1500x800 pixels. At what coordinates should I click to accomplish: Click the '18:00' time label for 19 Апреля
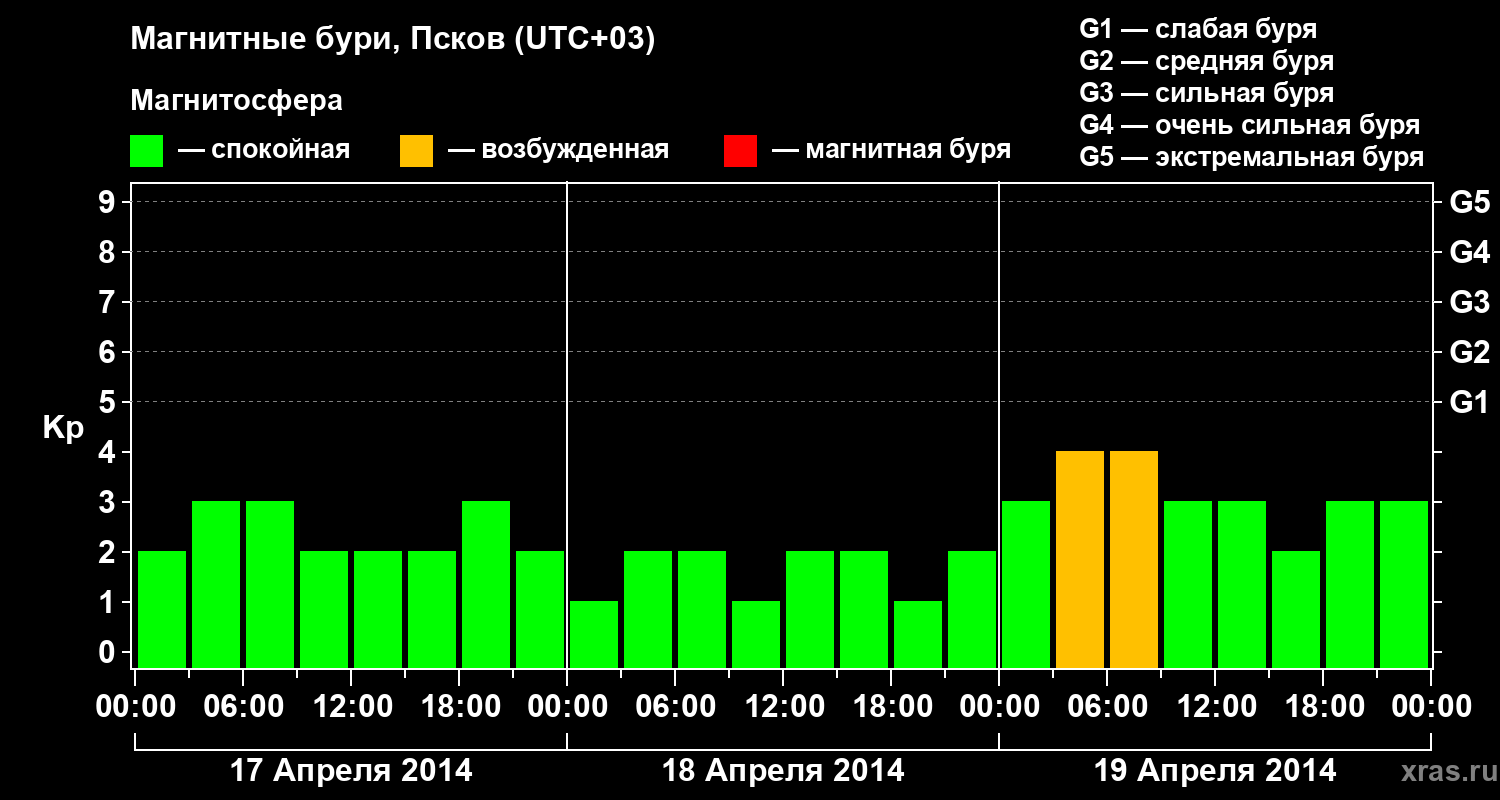[1323, 706]
